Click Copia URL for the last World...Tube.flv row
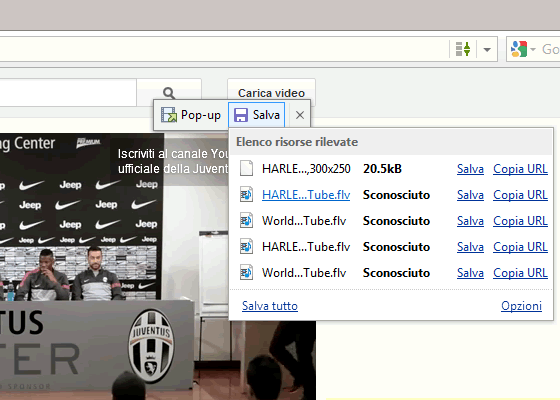 click(x=520, y=273)
